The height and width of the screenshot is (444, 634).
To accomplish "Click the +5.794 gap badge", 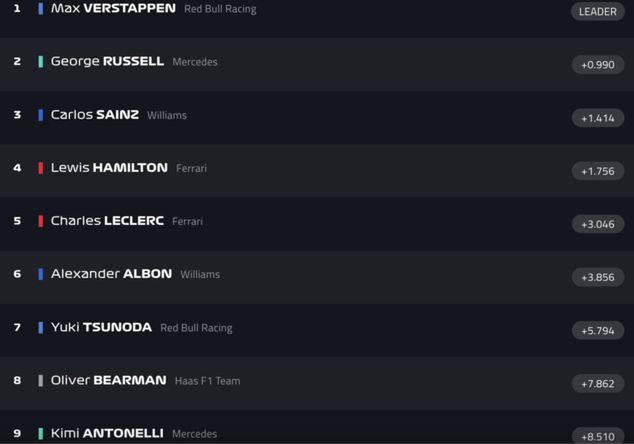I will coord(598,330).
